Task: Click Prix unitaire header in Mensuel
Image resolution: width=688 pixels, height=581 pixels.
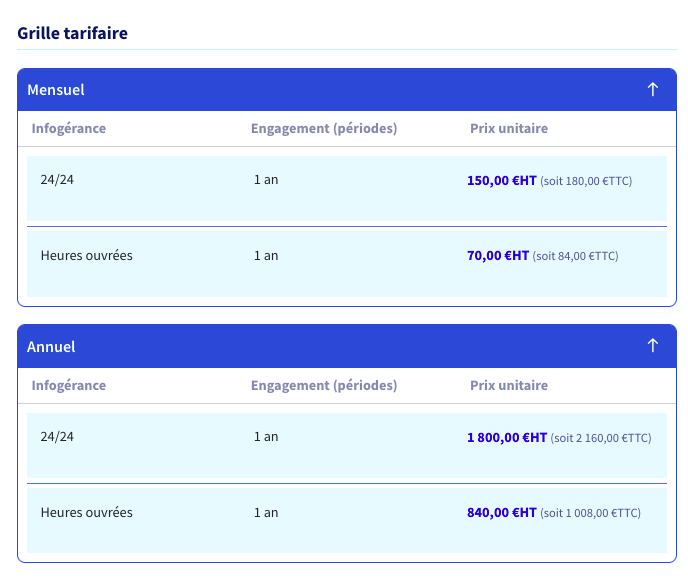Action: (509, 128)
